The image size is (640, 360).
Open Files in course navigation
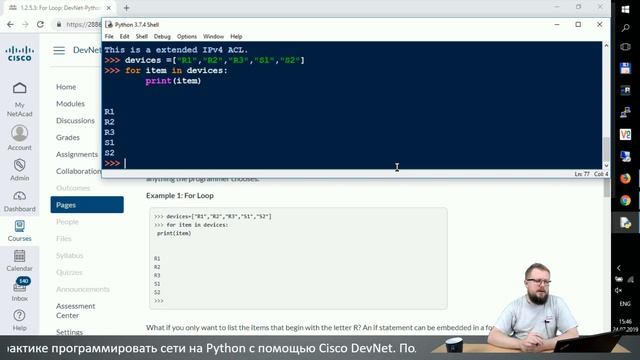[x=64, y=238]
